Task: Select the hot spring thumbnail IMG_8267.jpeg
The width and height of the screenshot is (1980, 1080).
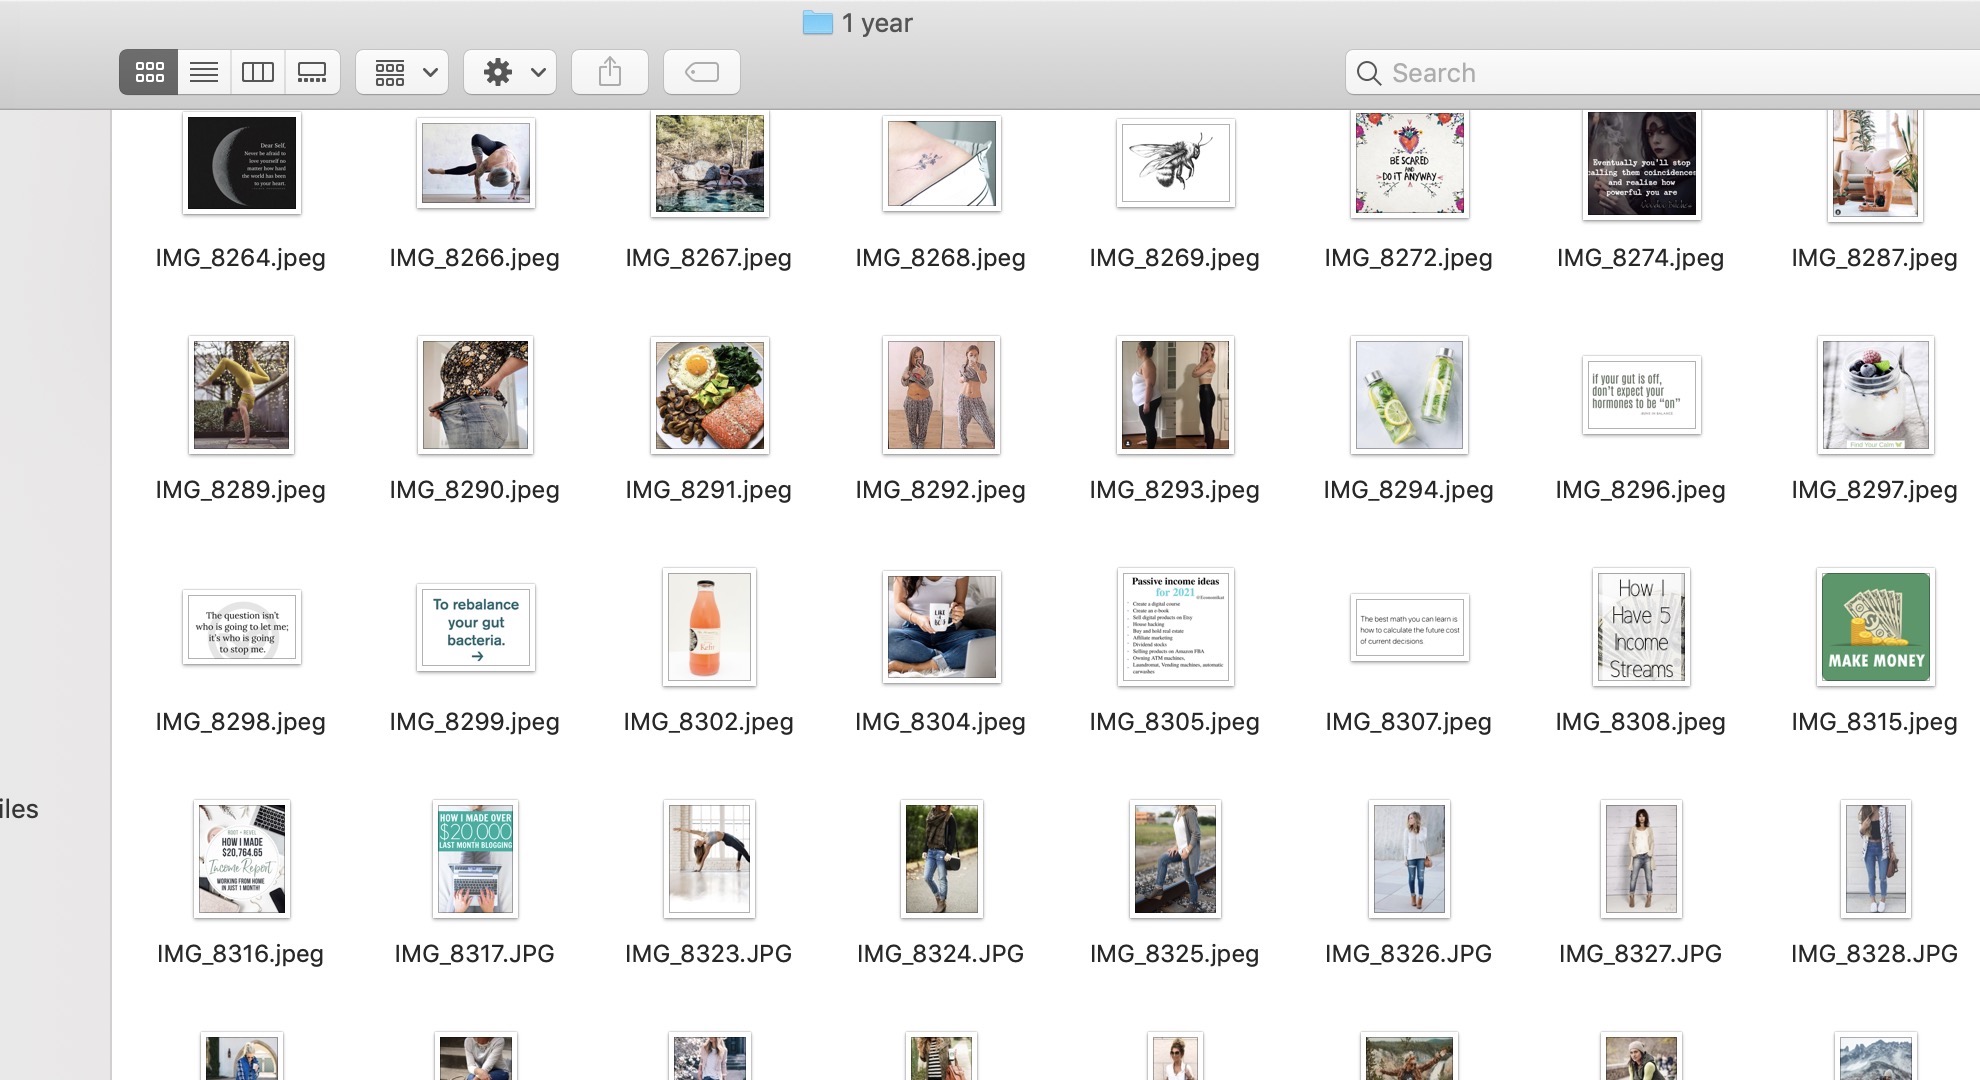Action: (710, 163)
